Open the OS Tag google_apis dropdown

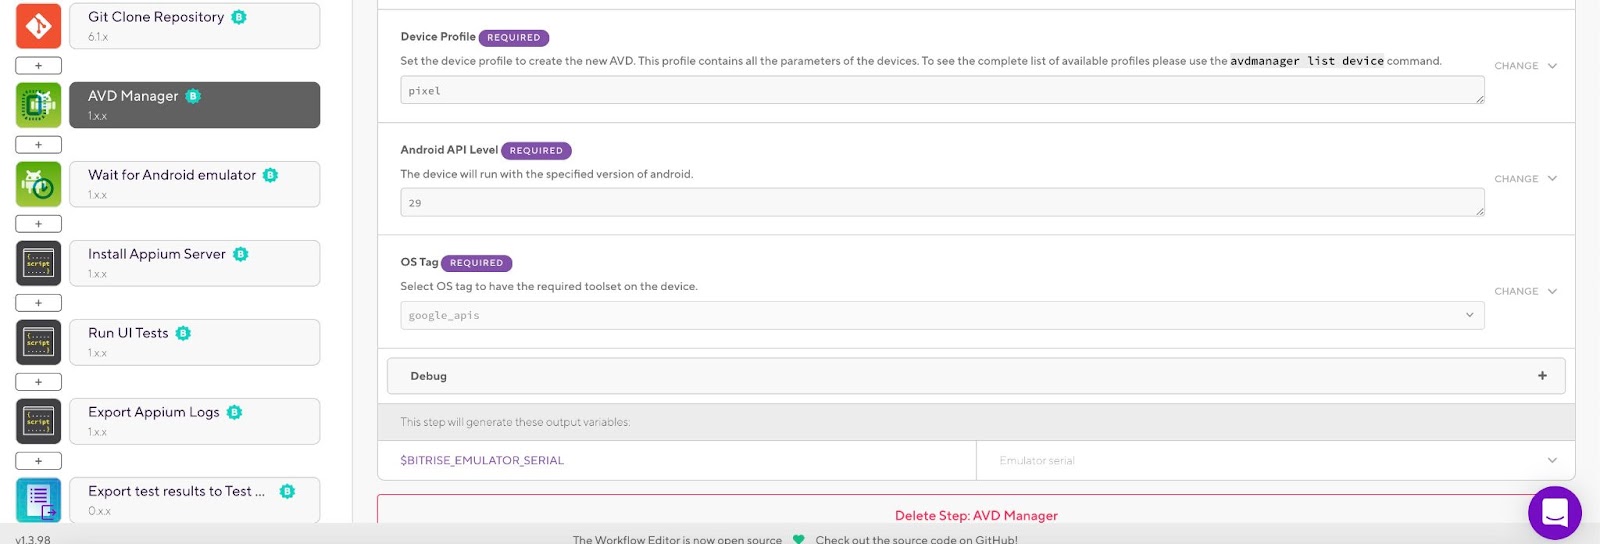tap(942, 315)
